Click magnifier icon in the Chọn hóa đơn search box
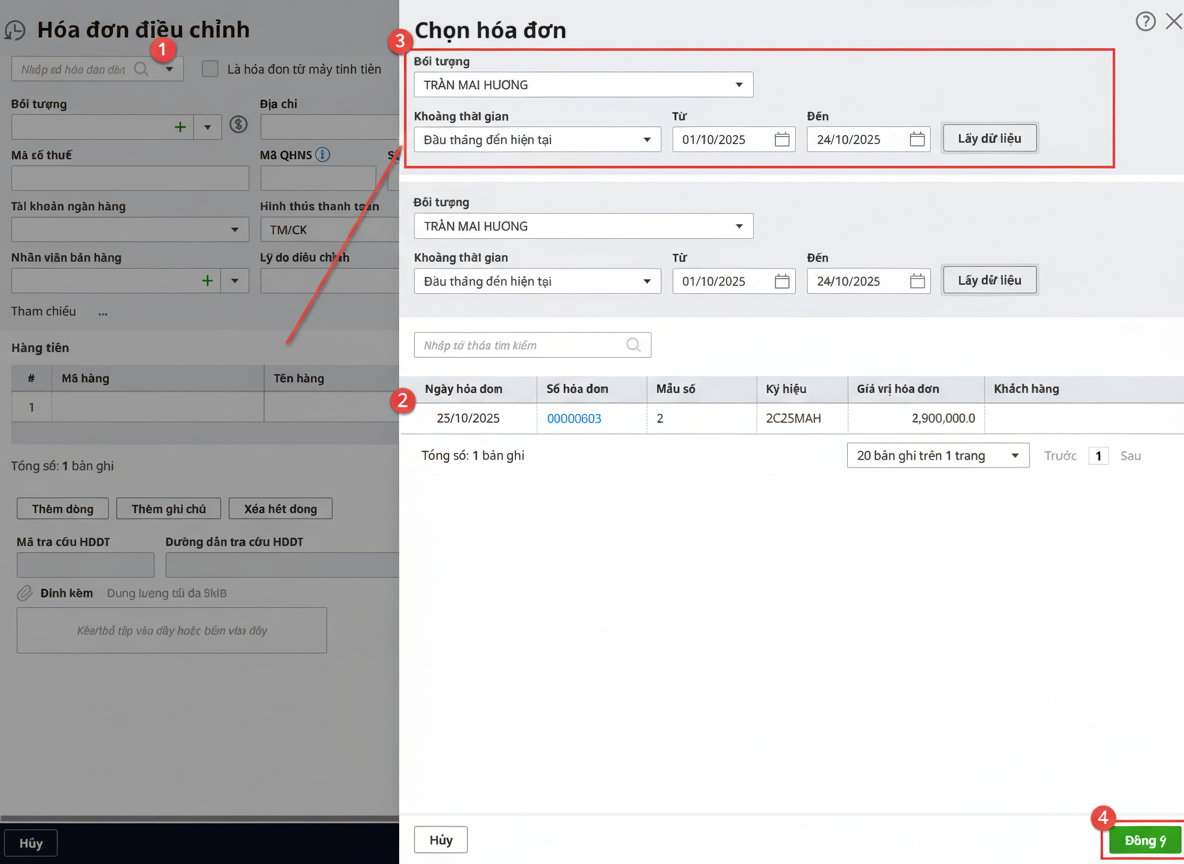Screen dimensions: 1184x864 tap(633, 345)
